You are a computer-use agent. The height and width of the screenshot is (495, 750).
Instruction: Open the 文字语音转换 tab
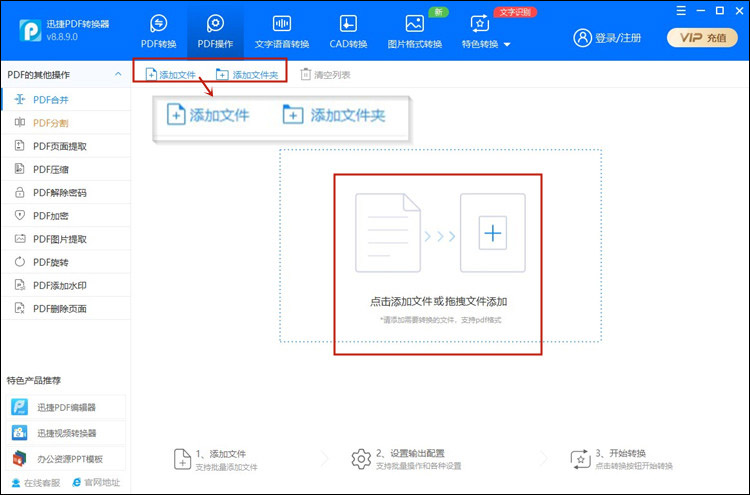[x=282, y=32]
